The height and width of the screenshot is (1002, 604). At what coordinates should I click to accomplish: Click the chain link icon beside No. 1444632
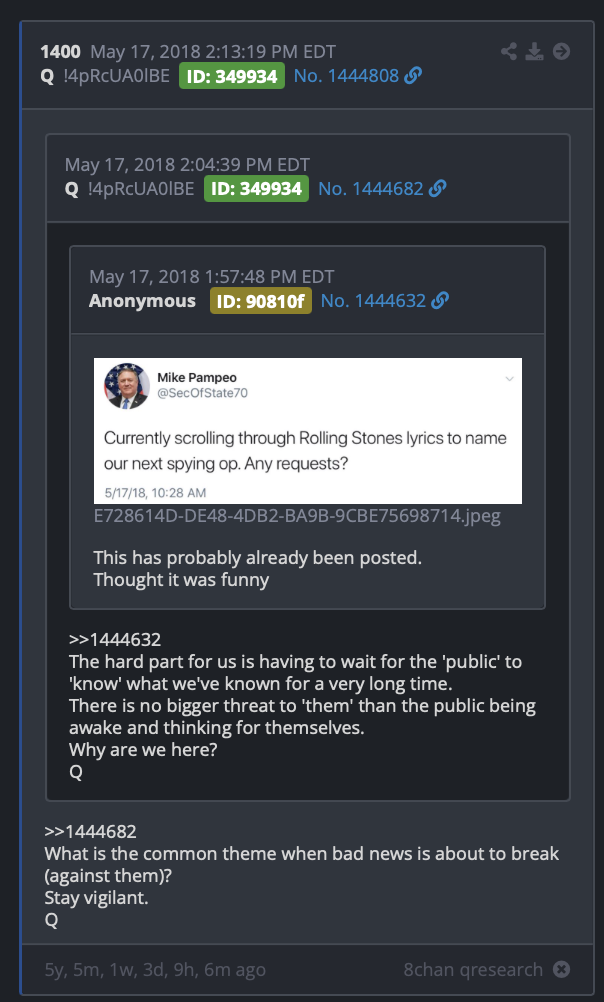440,300
